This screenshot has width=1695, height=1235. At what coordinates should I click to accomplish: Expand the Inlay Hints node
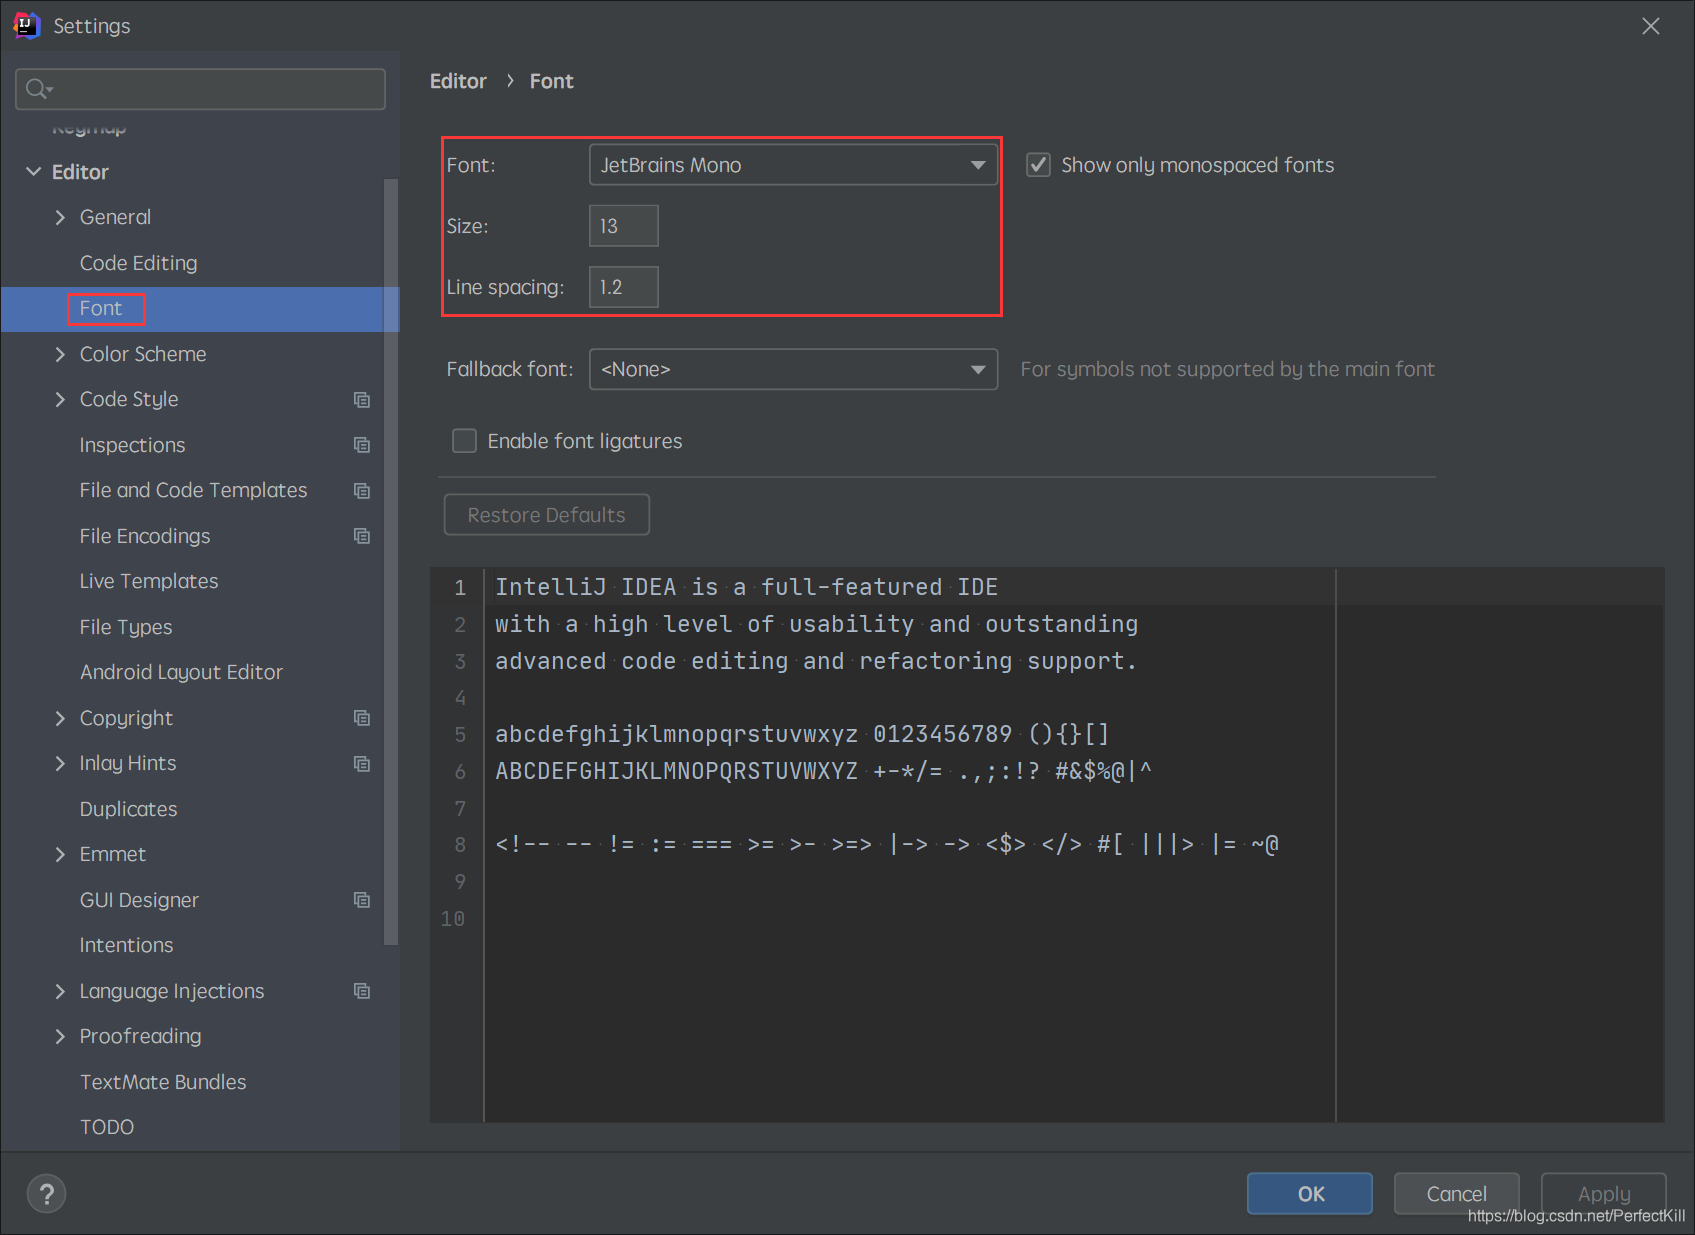[x=60, y=763]
